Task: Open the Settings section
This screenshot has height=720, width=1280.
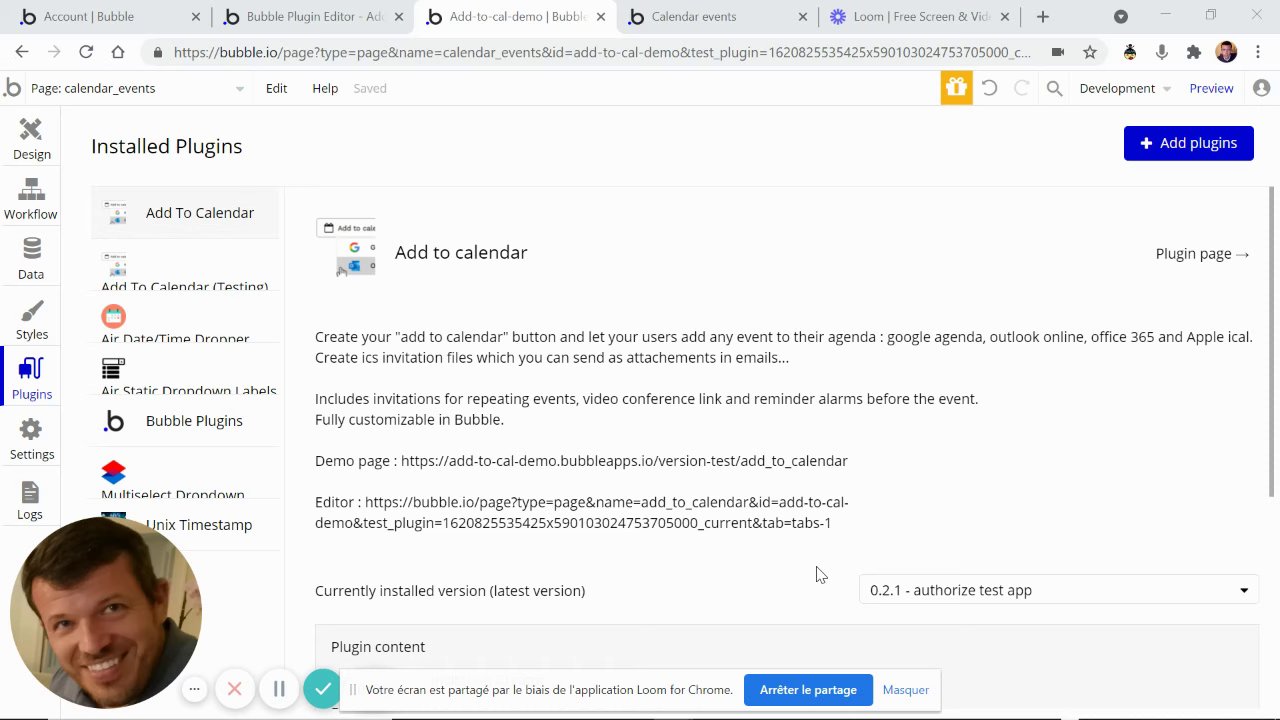Action: click(31, 439)
